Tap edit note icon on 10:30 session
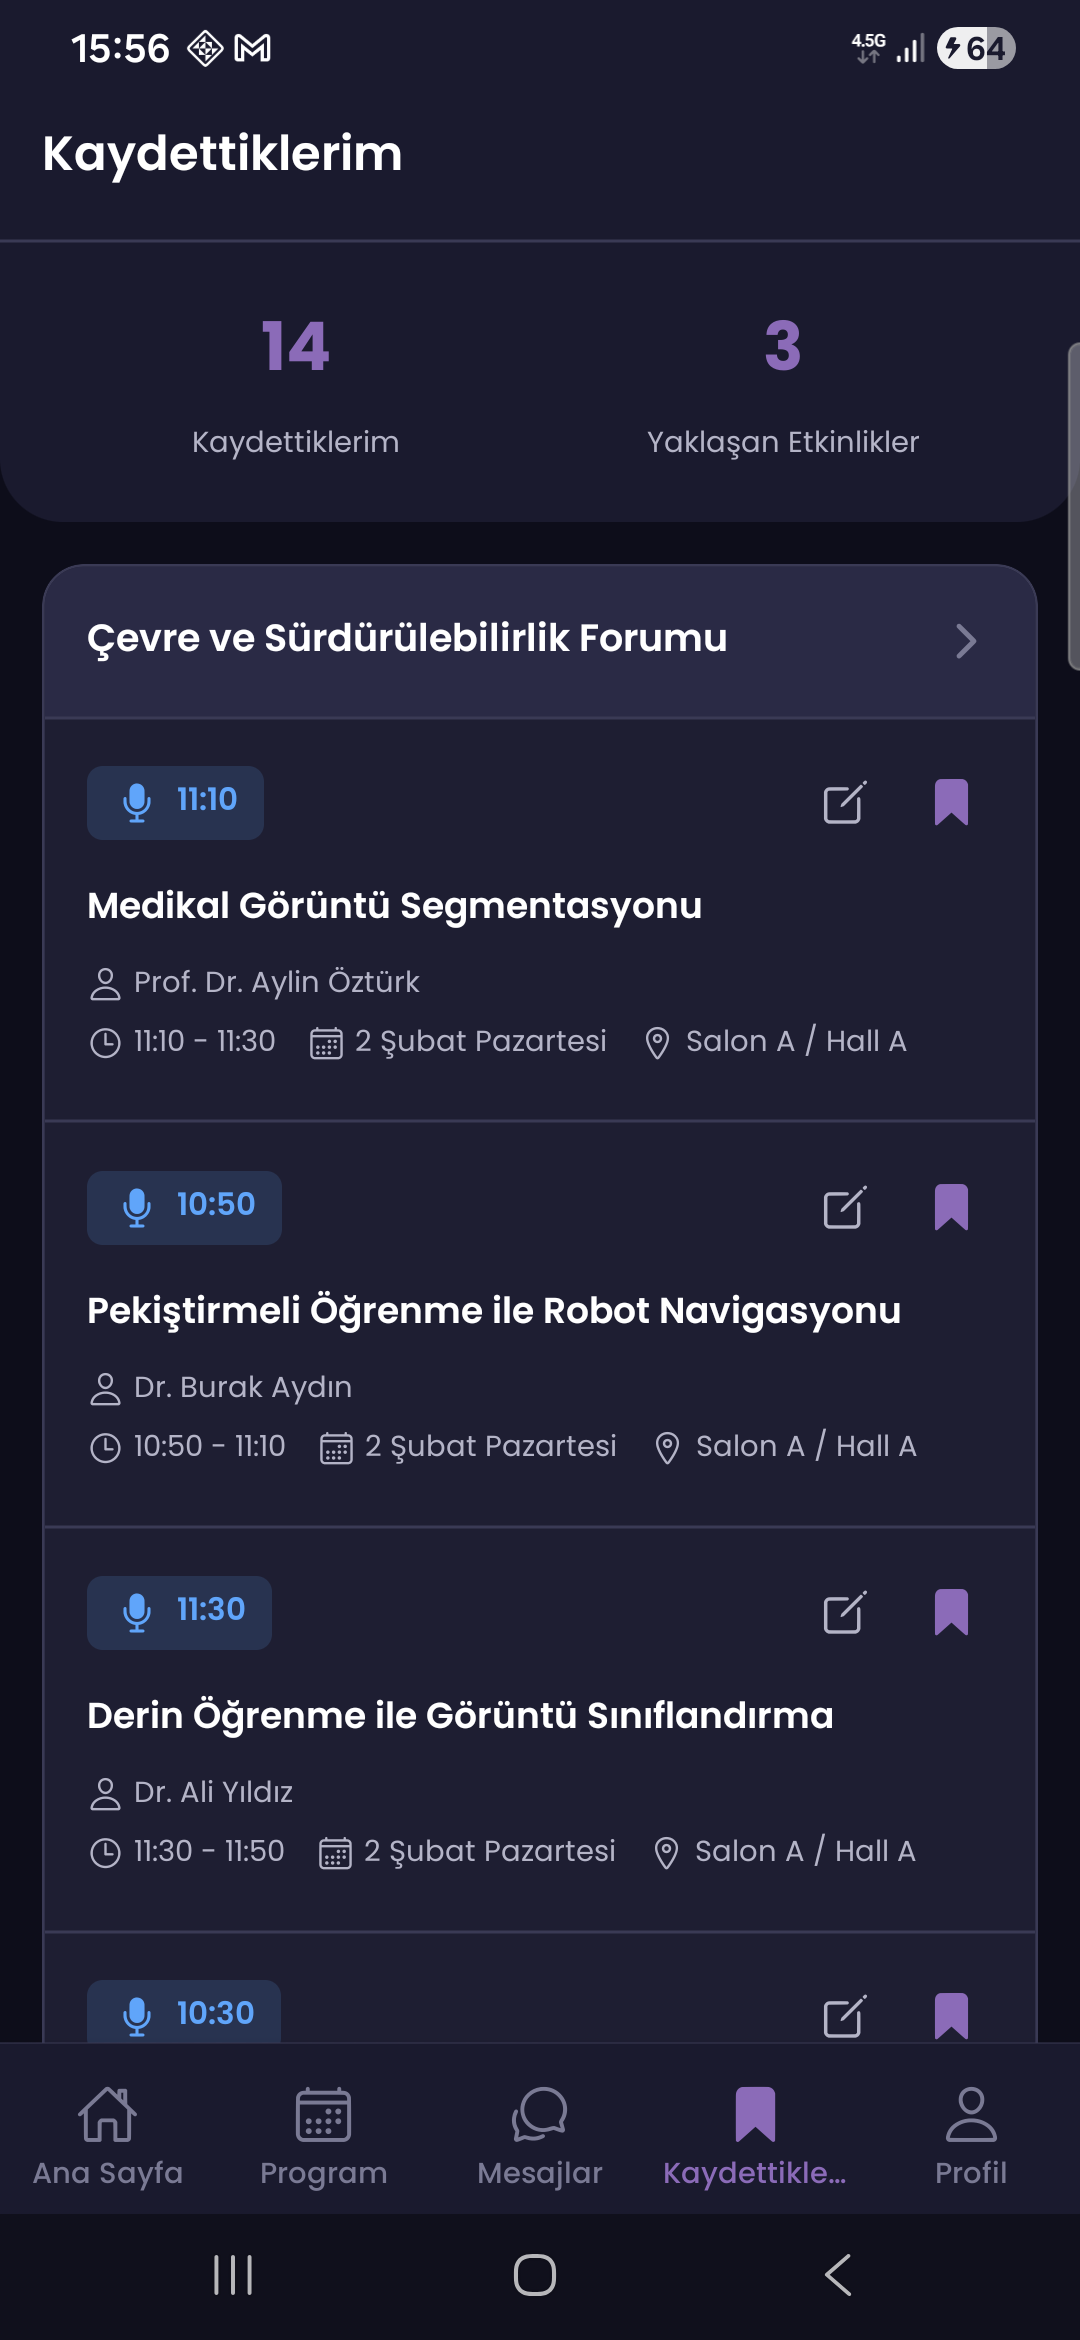This screenshot has height=2340, width=1080. tap(844, 2016)
